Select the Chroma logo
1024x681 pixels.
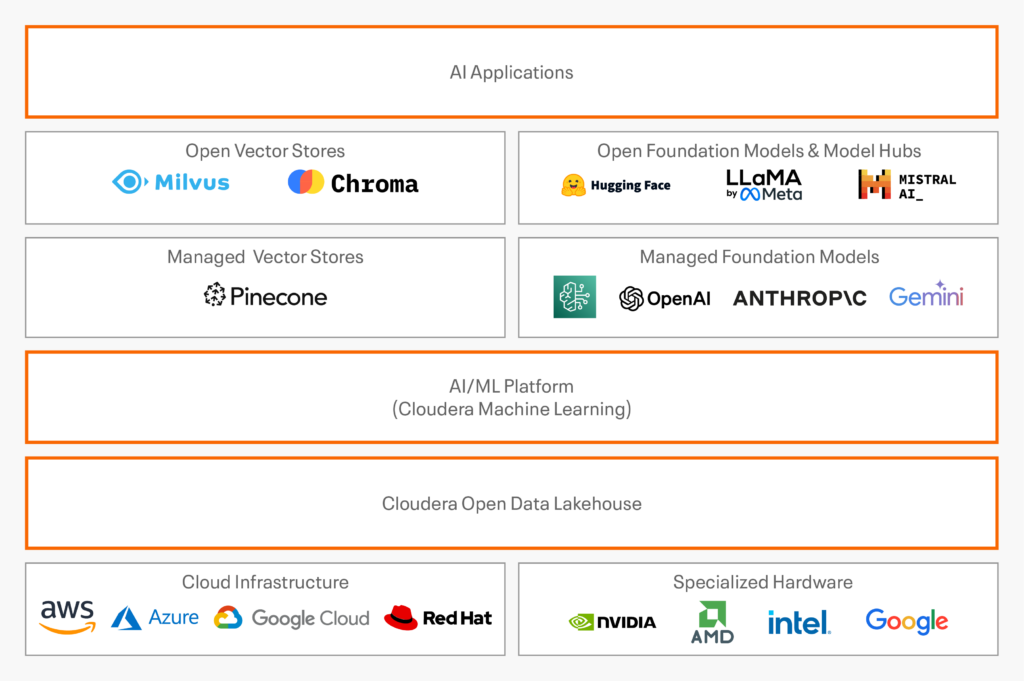pos(353,183)
